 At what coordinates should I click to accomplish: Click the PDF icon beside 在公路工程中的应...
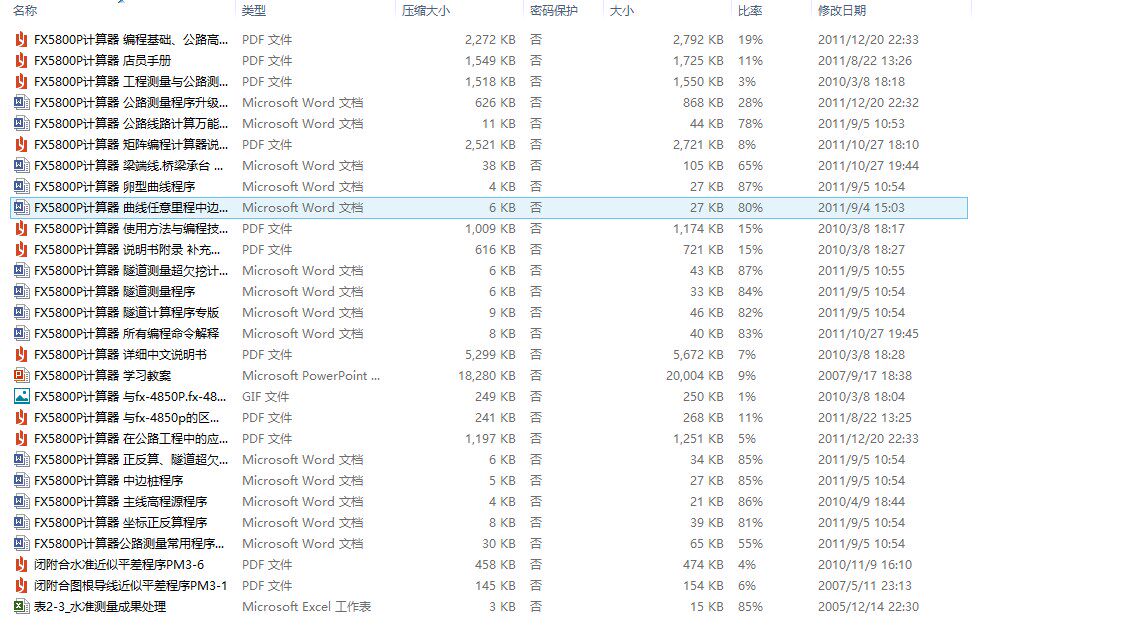click(22, 439)
